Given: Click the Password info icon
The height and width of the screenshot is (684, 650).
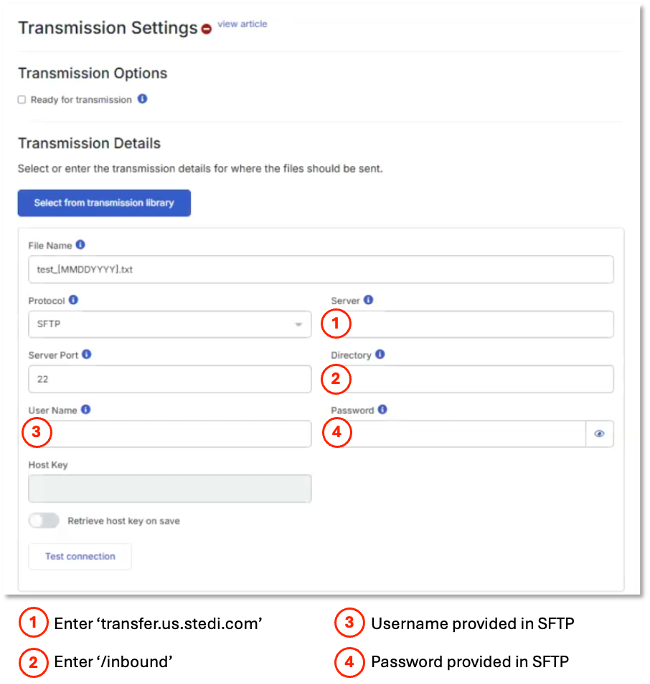Looking at the screenshot, I should click(x=382, y=410).
